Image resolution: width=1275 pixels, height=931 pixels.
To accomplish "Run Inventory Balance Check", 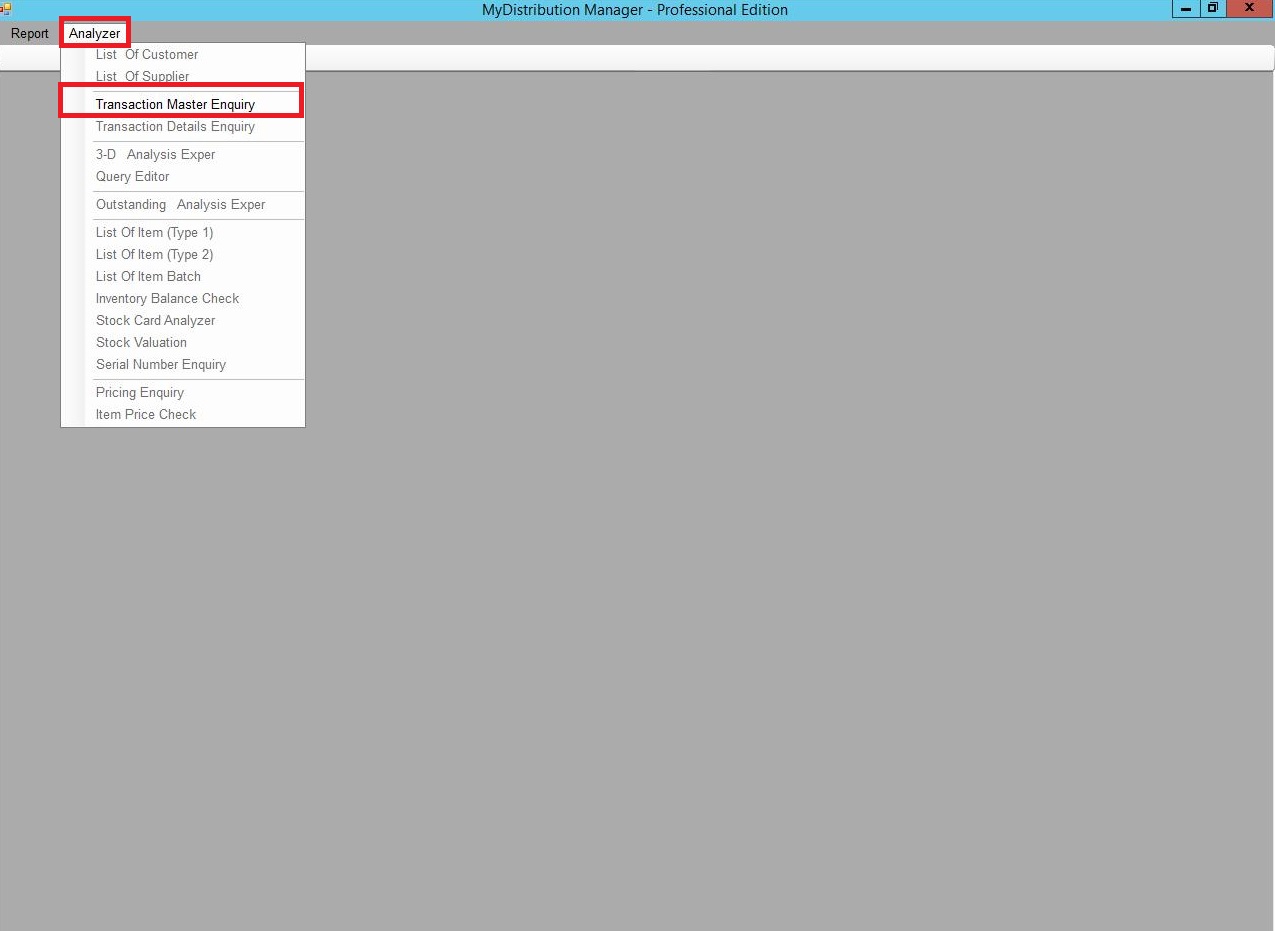I will pyautogui.click(x=167, y=299).
